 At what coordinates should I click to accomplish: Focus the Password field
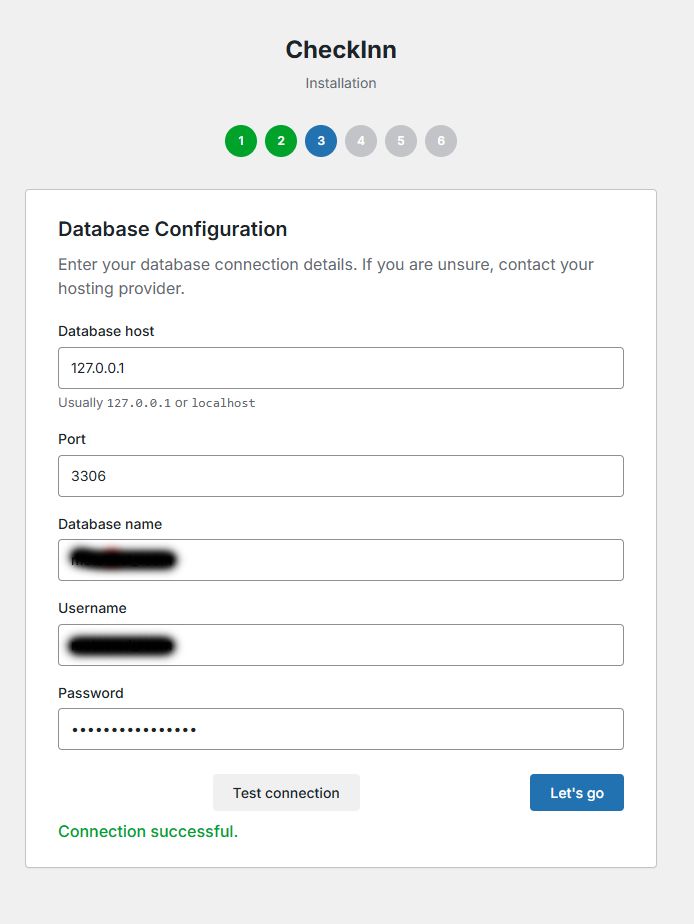tap(341, 729)
